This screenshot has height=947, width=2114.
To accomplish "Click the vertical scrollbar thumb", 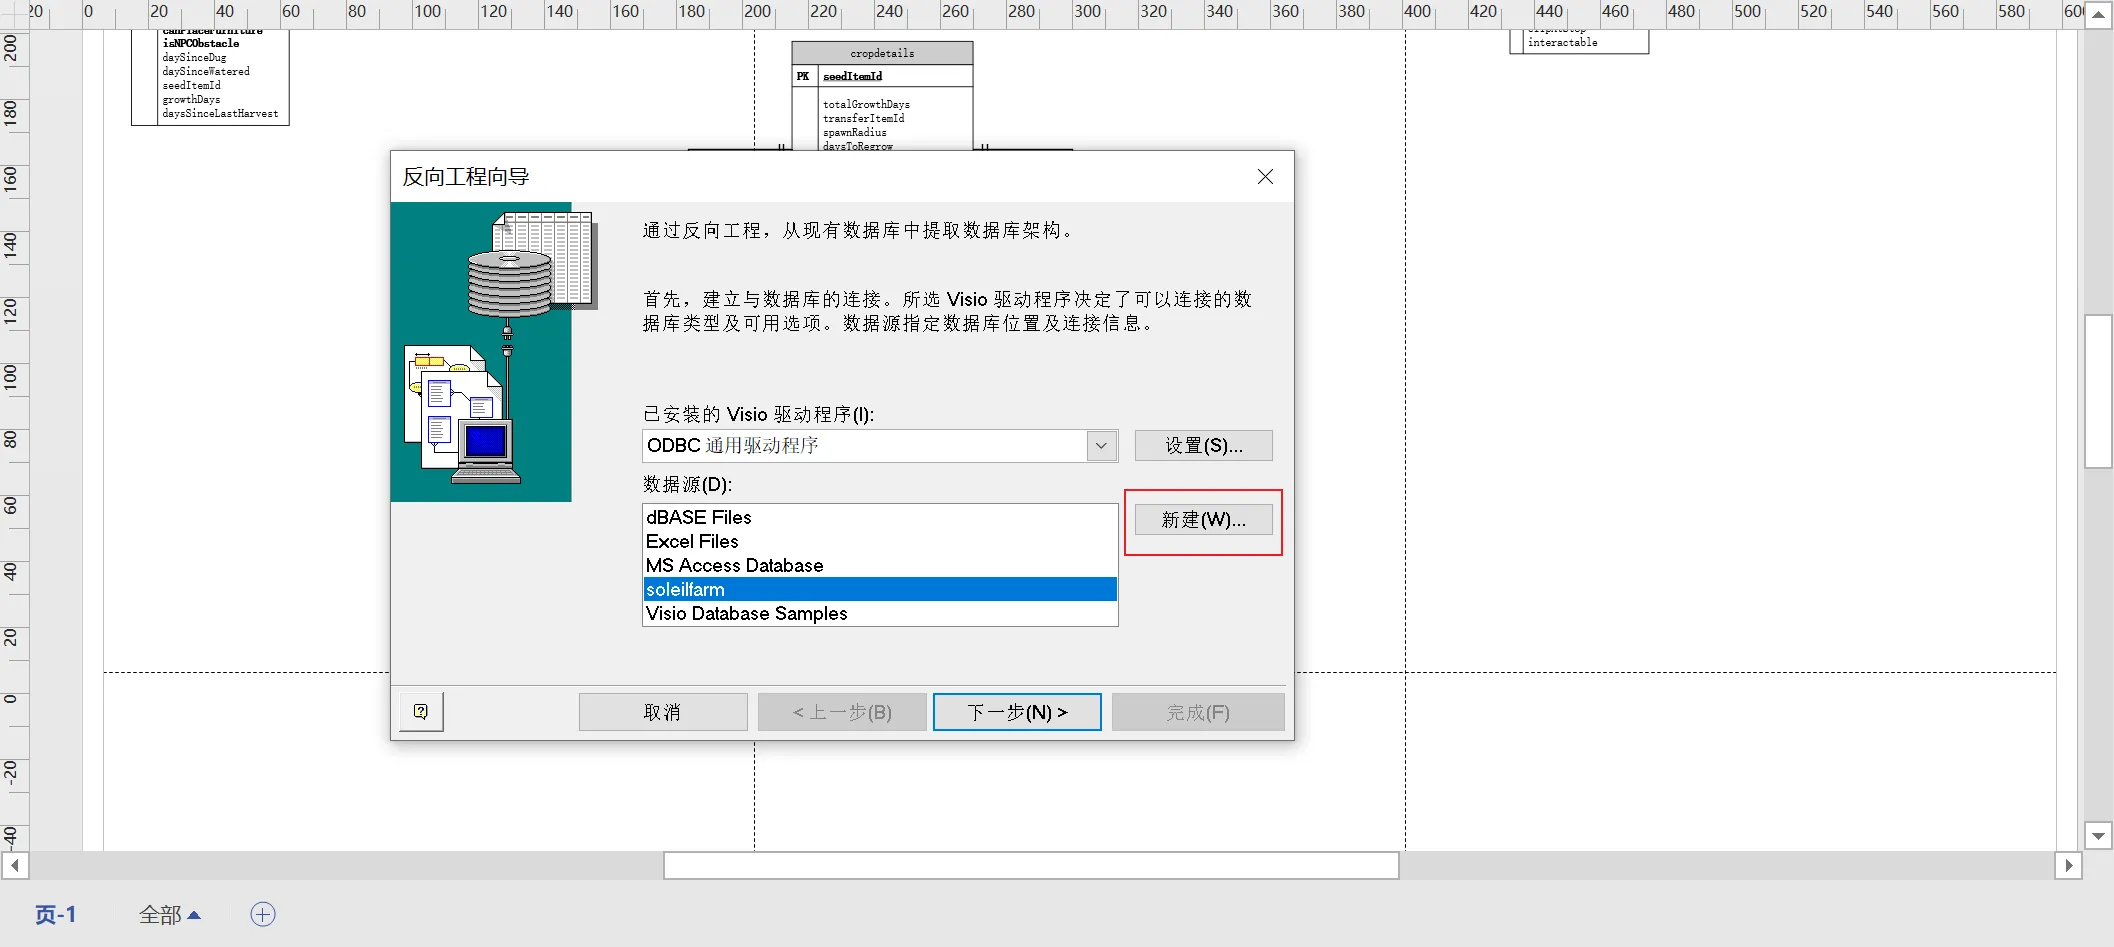I will point(2098,391).
